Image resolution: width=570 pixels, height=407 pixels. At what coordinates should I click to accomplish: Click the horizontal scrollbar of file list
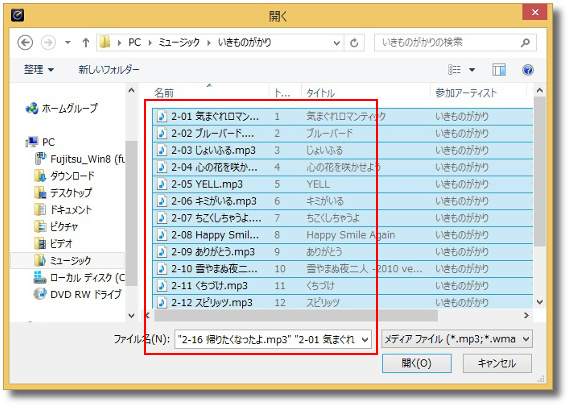pyautogui.click(x=296, y=316)
